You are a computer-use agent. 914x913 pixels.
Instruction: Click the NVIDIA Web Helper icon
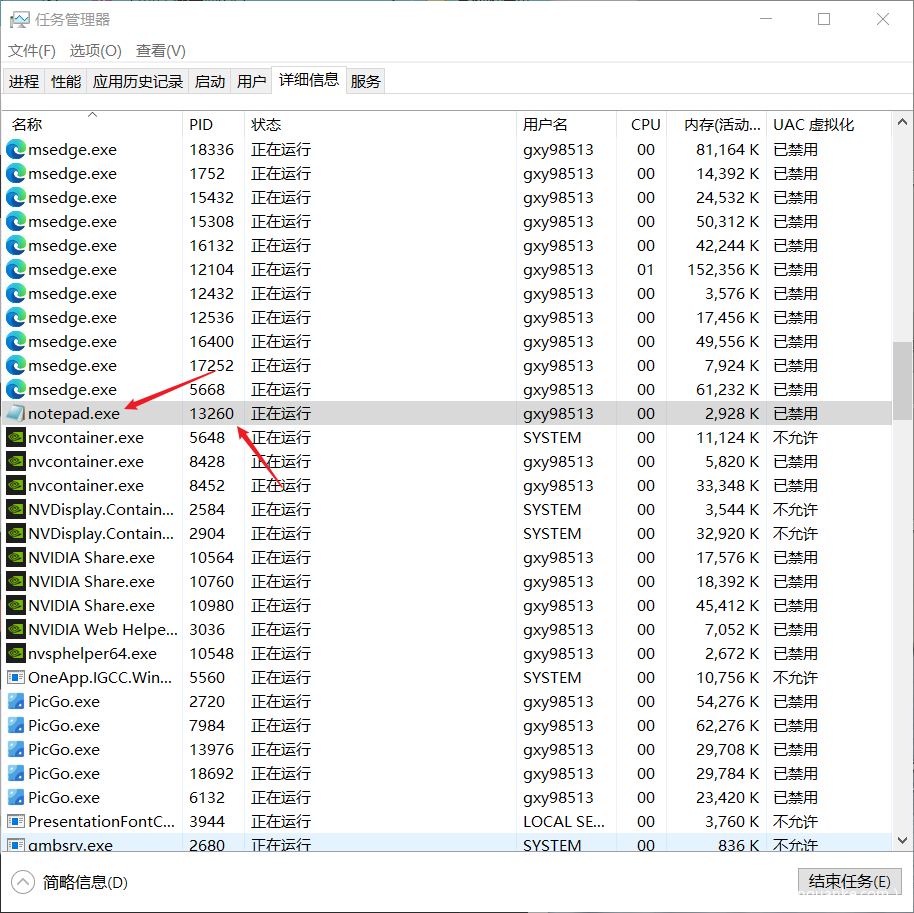click(16, 630)
